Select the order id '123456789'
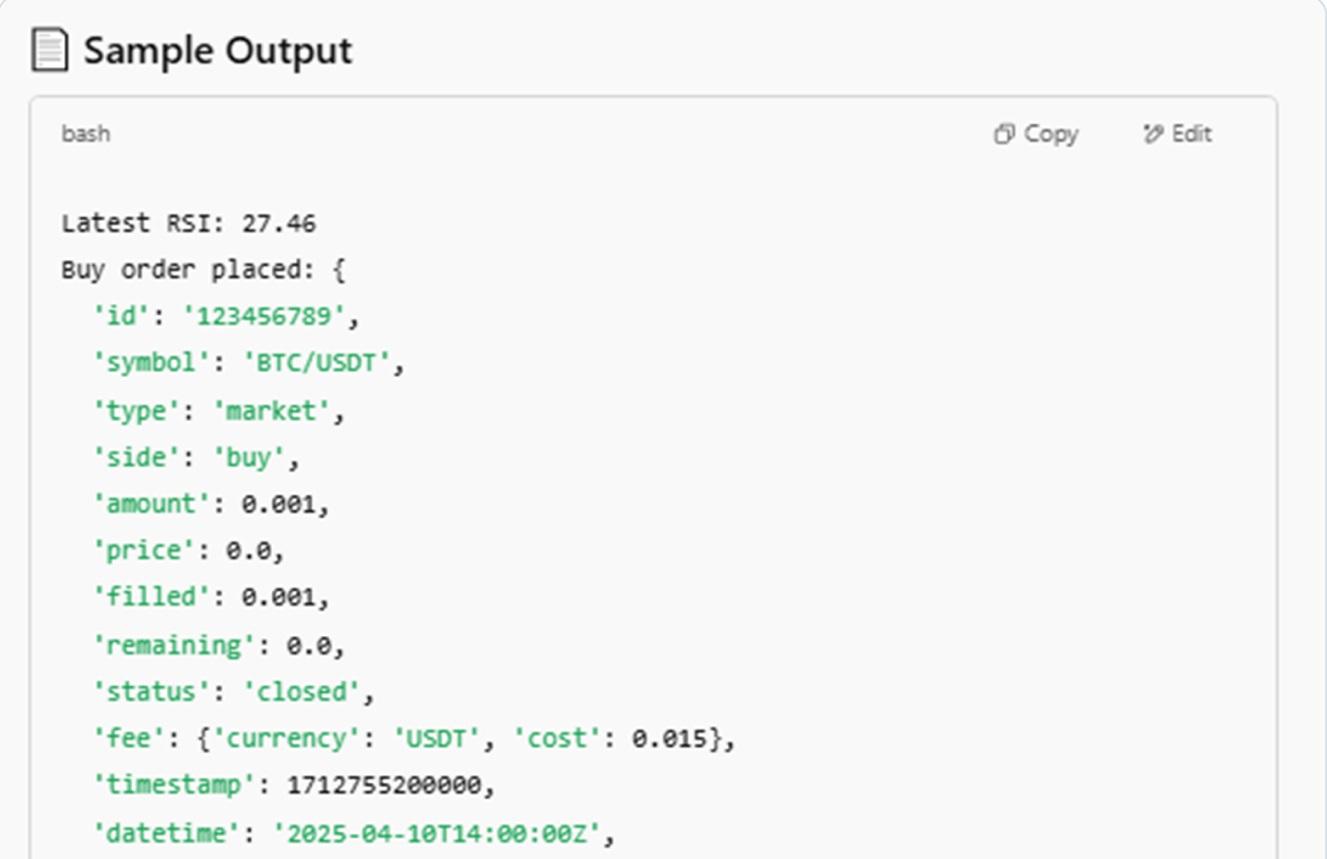Image resolution: width=1327 pixels, height=859 pixels. [x=264, y=317]
